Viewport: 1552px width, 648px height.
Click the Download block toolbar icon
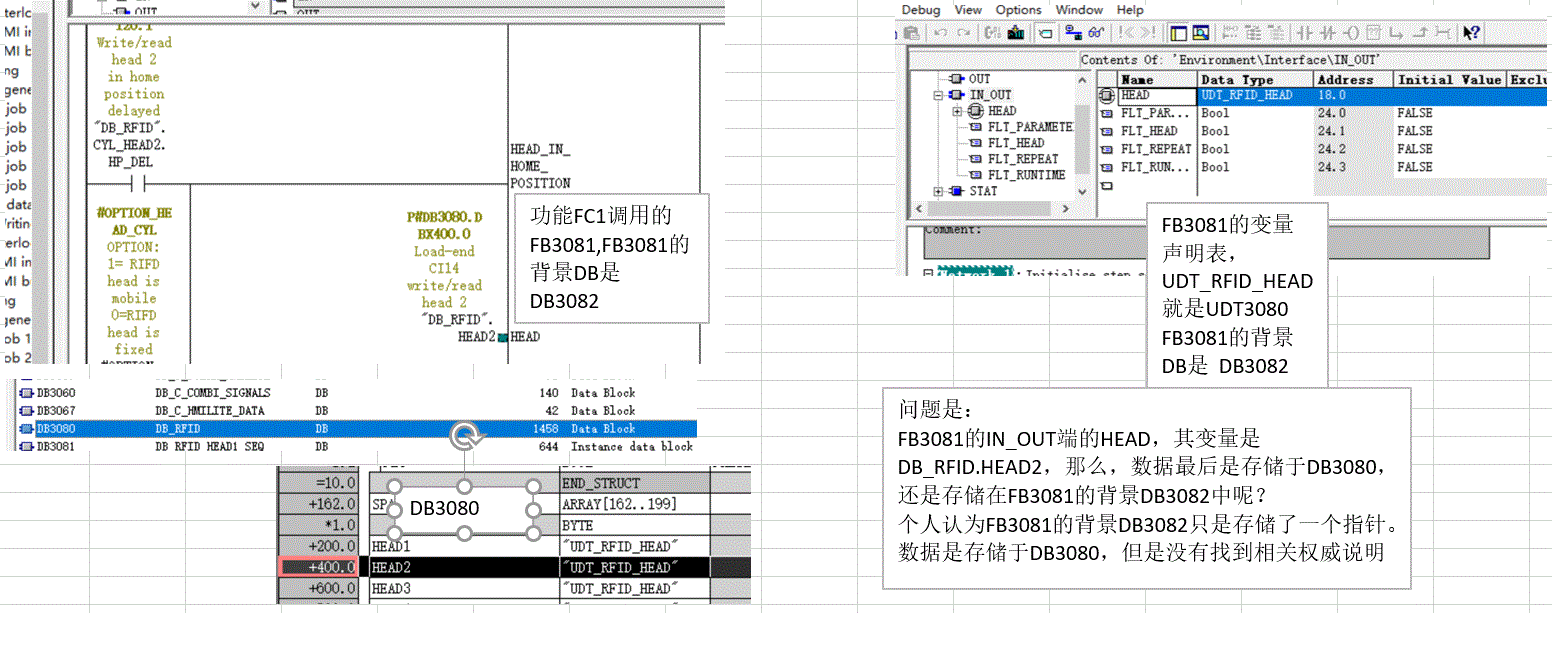(x=1016, y=33)
